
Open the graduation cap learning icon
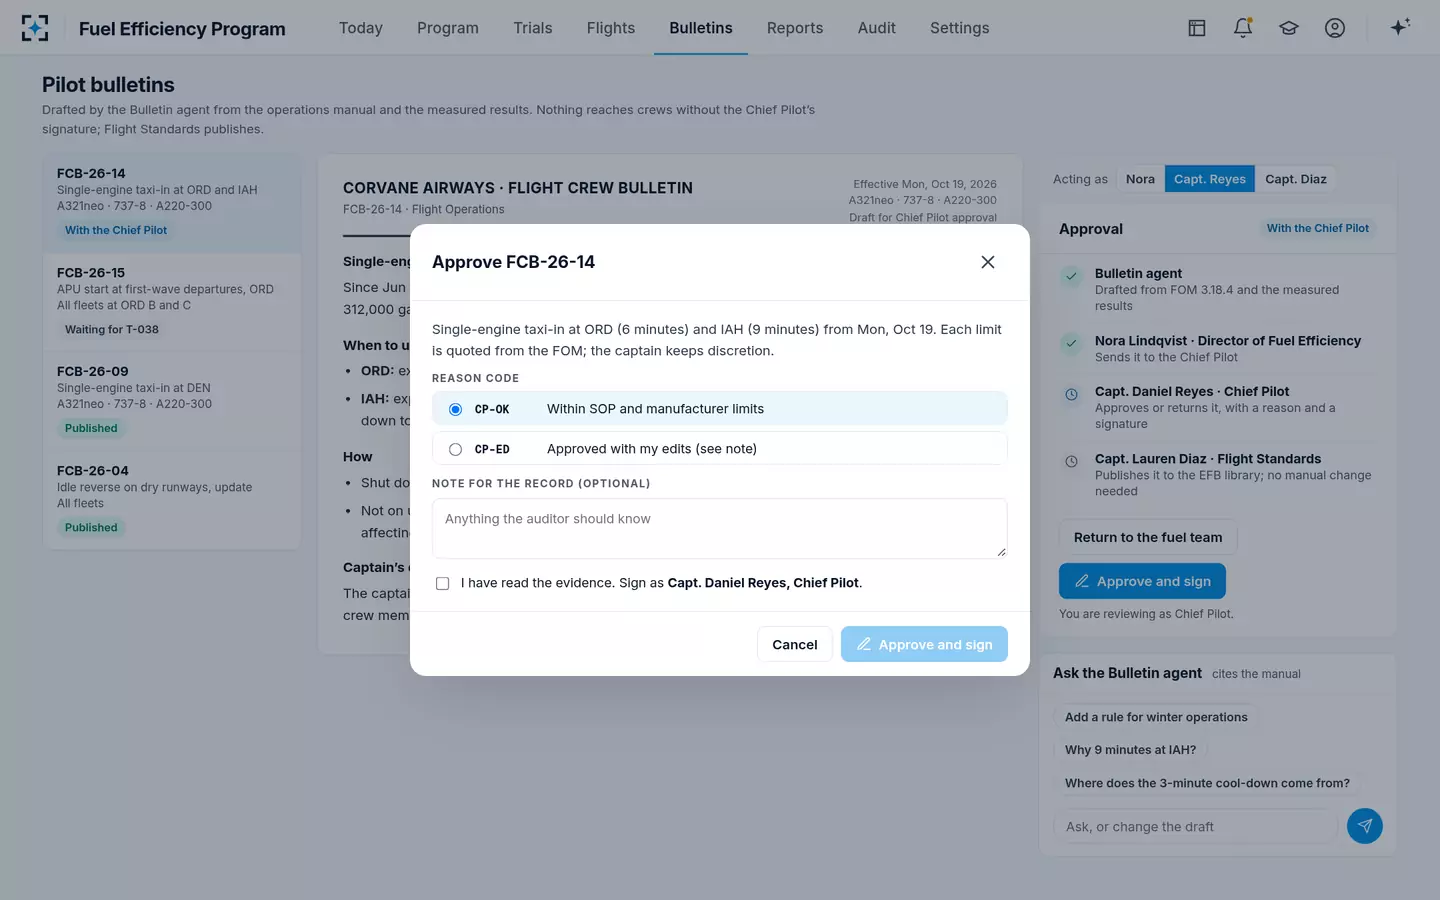tap(1289, 28)
